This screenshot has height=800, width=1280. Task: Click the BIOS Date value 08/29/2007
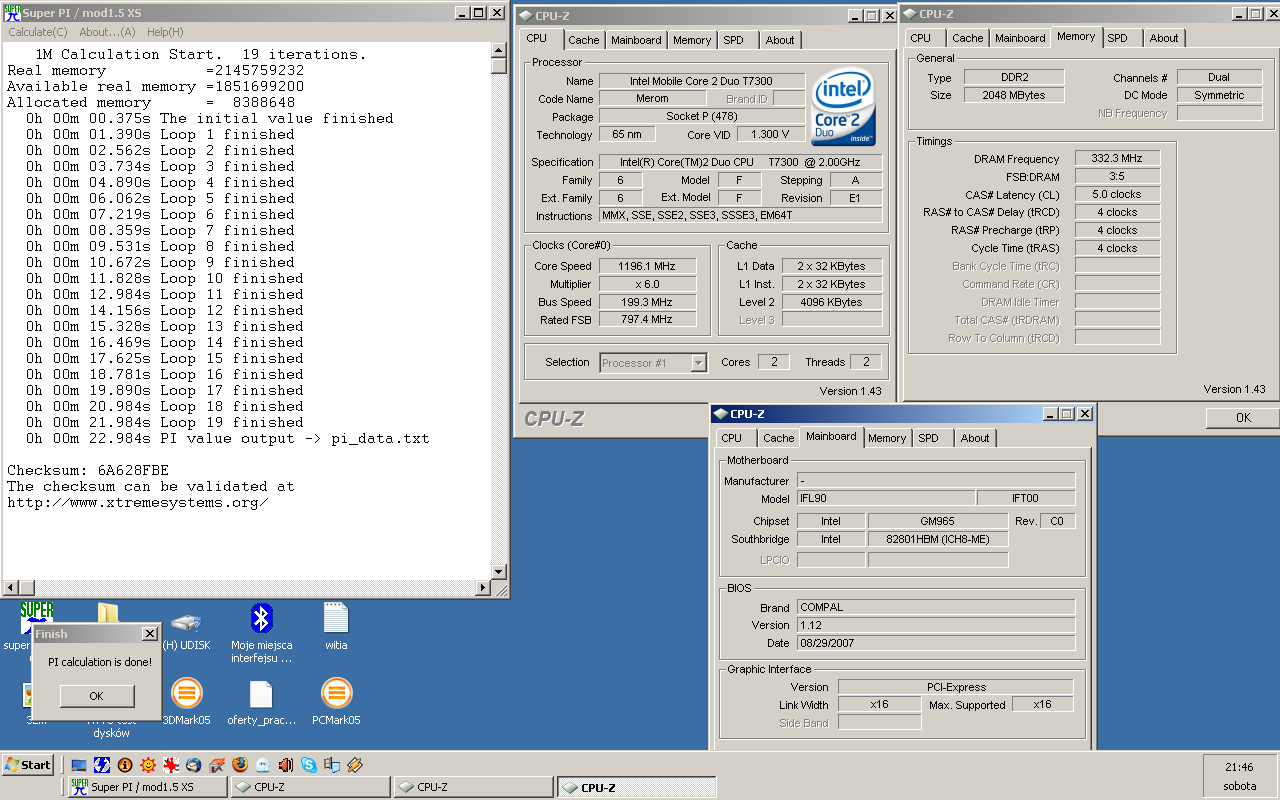click(935, 643)
